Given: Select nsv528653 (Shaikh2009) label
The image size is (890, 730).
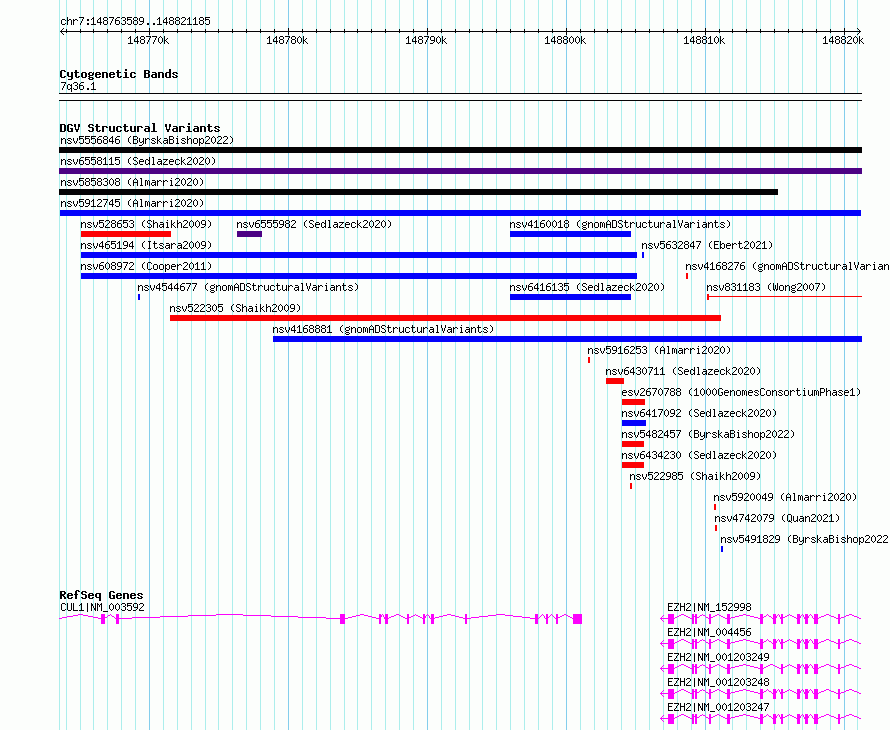Looking at the screenshot, I should point(146,224).
